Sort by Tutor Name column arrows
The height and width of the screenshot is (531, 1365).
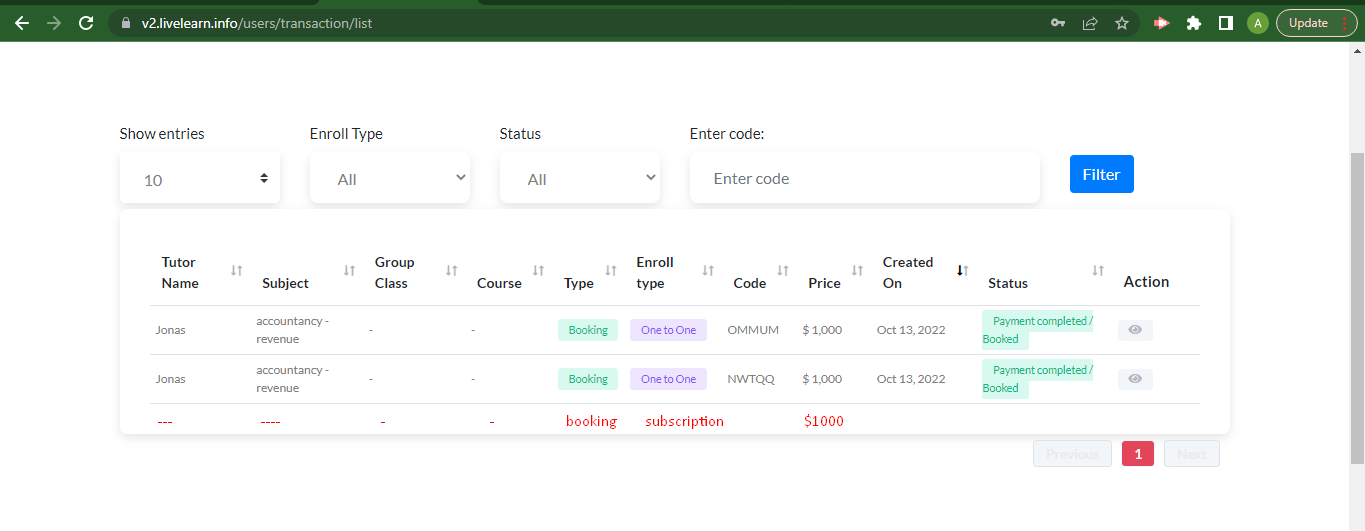point(237,271)
